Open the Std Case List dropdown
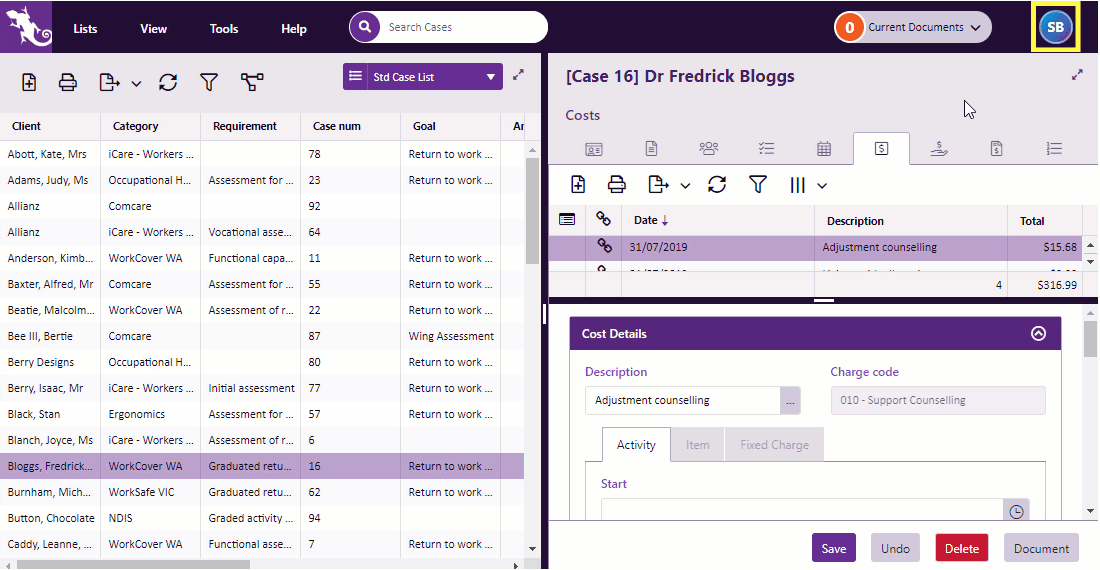This screenshot has height=570, width=1100. pos(490,77)
